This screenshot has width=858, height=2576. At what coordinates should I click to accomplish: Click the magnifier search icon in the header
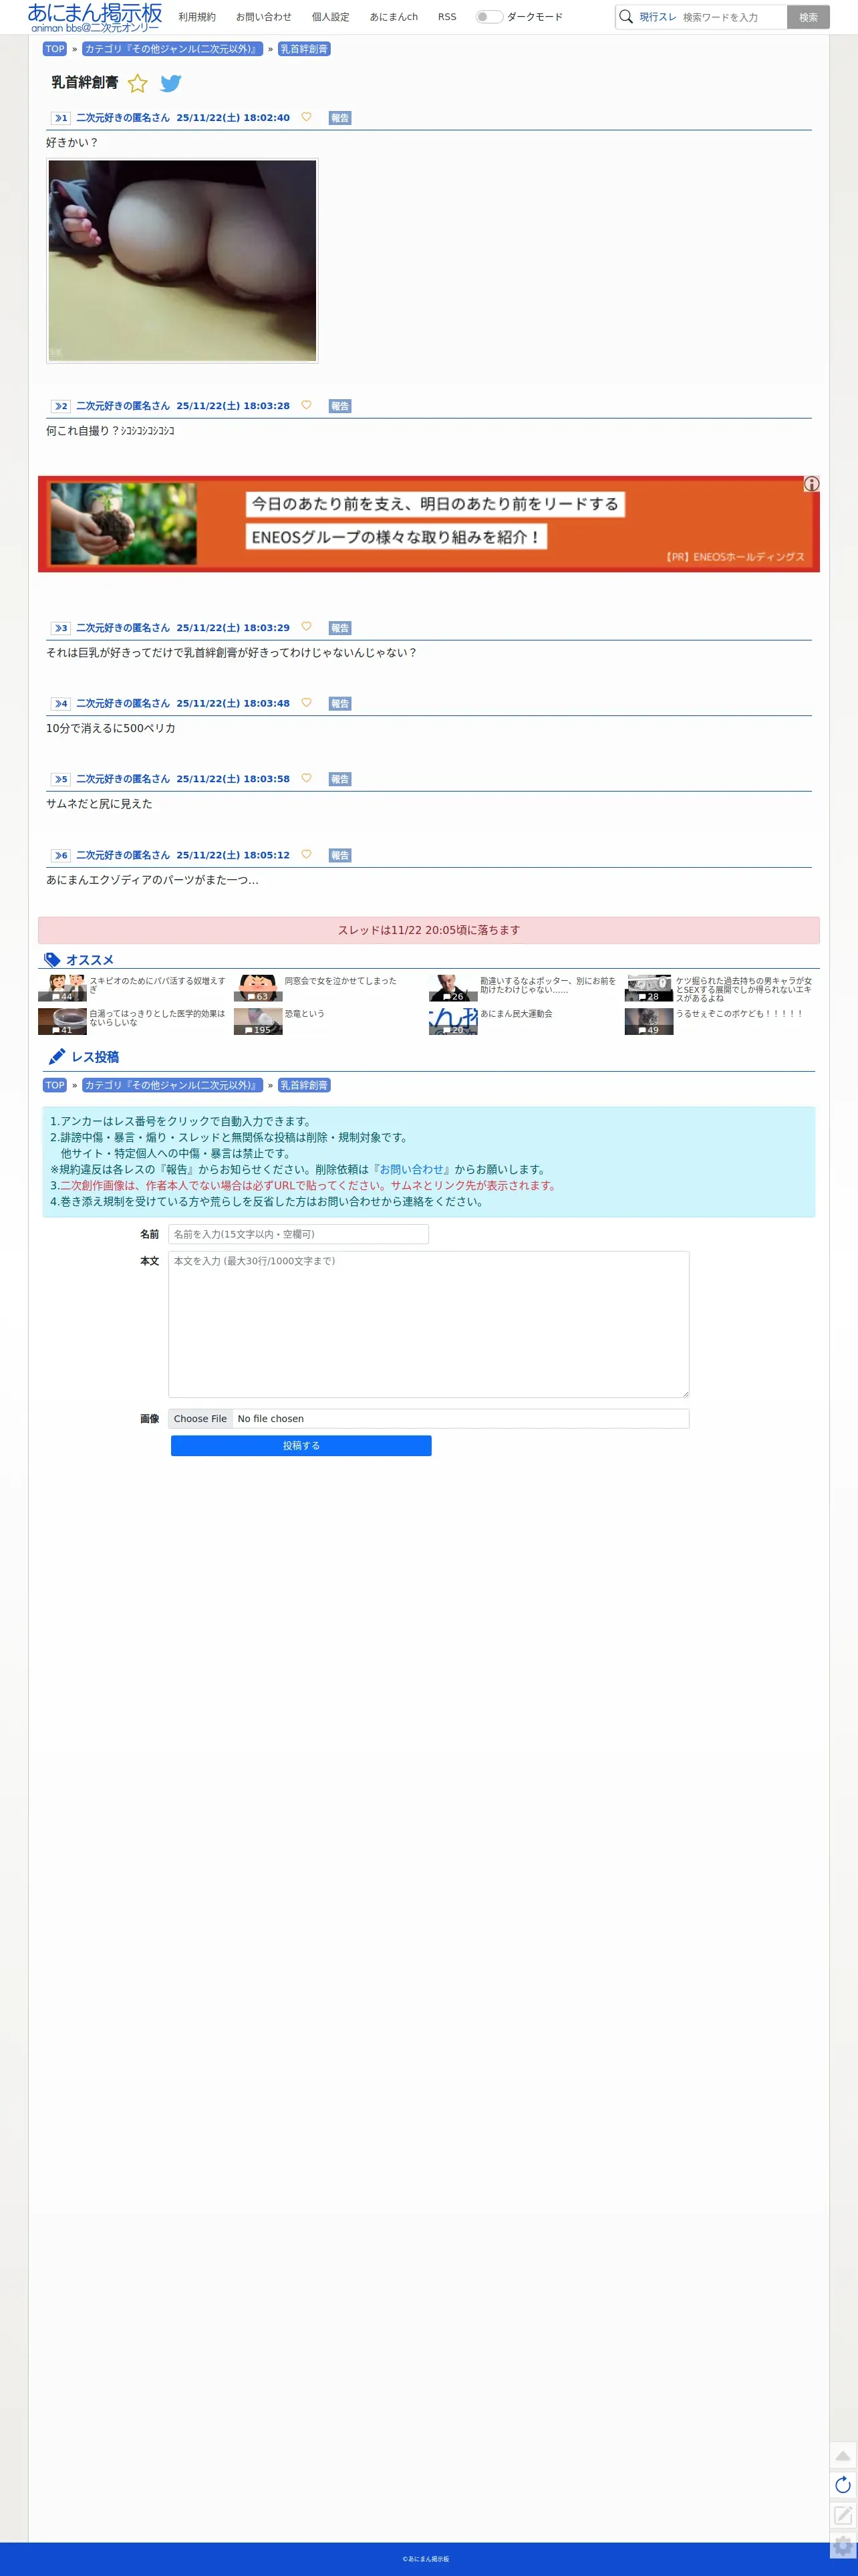point(626,17)
